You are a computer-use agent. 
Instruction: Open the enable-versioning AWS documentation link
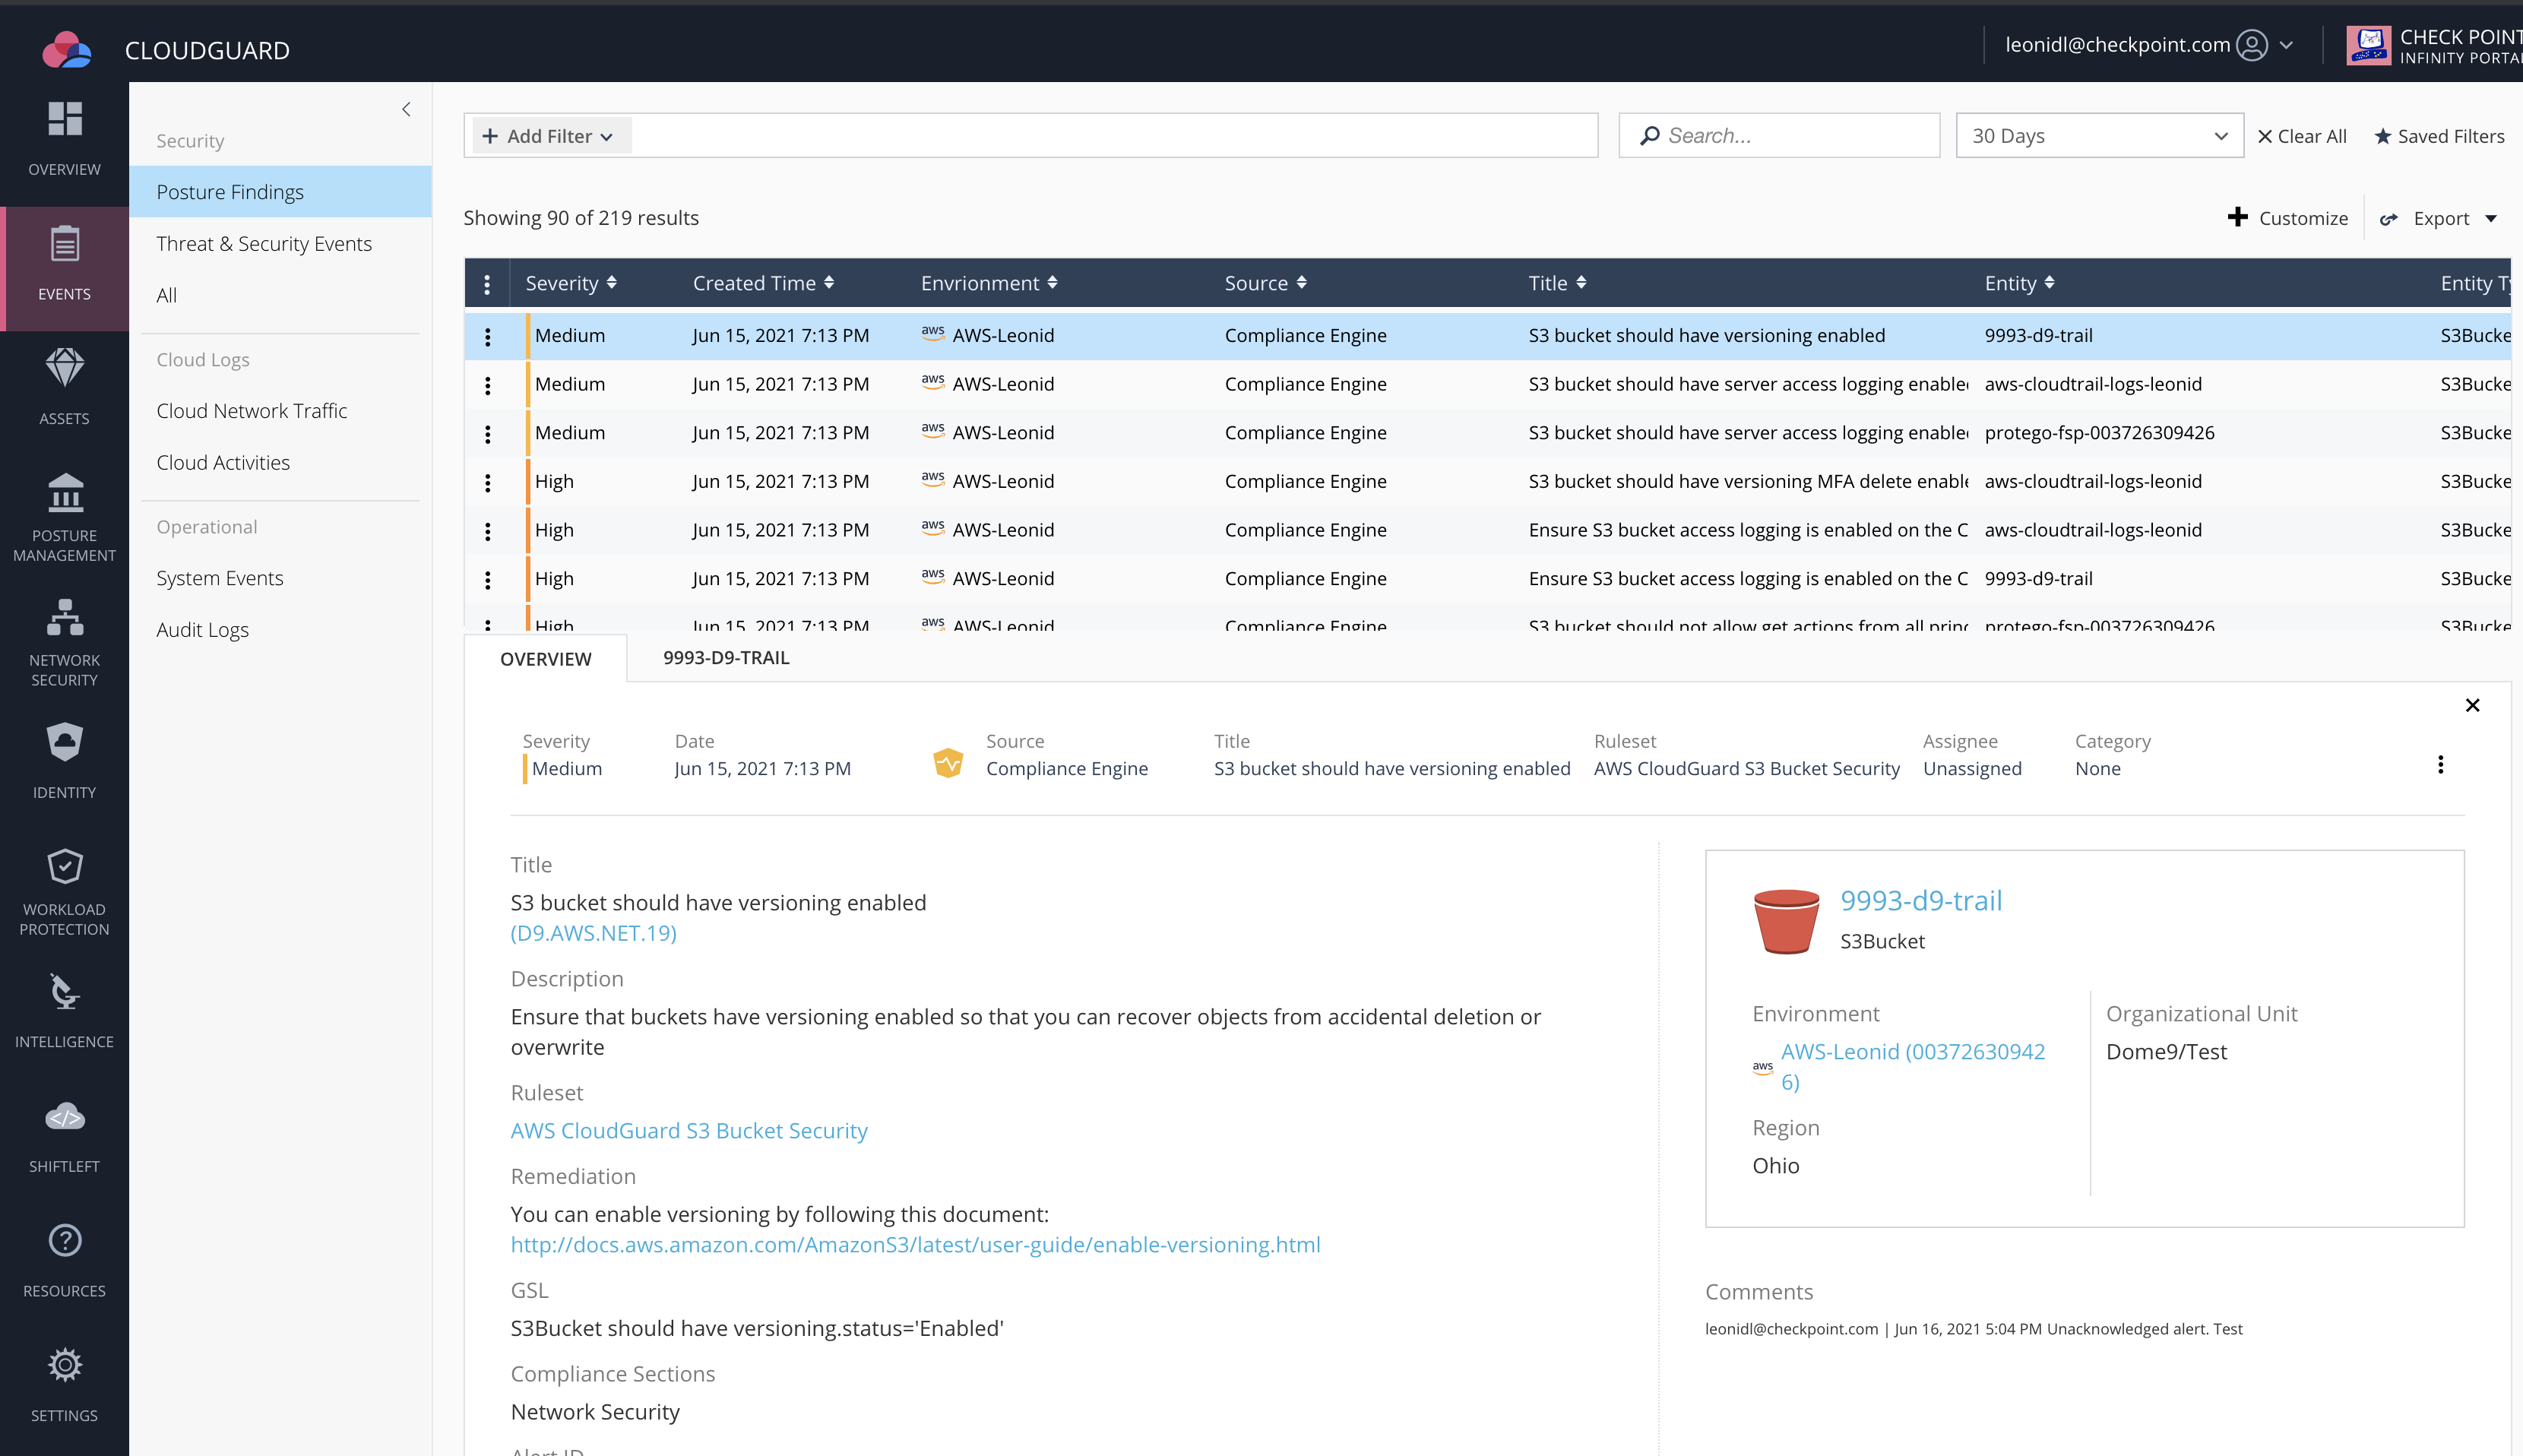tap(915, 1245)
